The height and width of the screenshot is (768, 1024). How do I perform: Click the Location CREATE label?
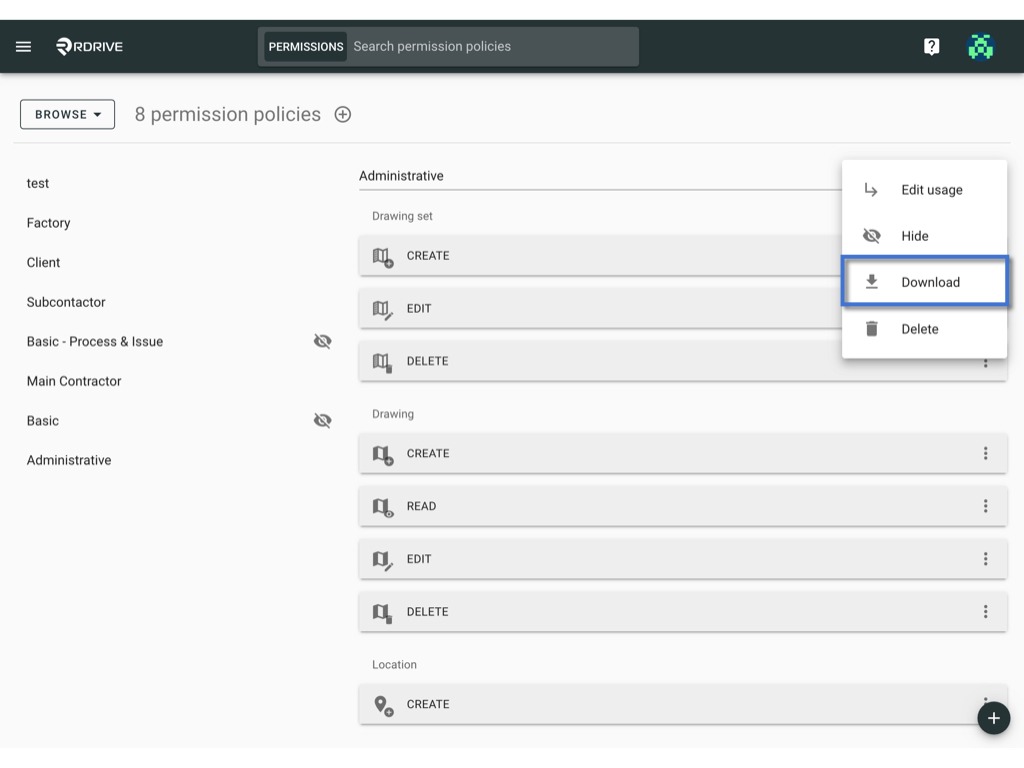tap(428, 704)
